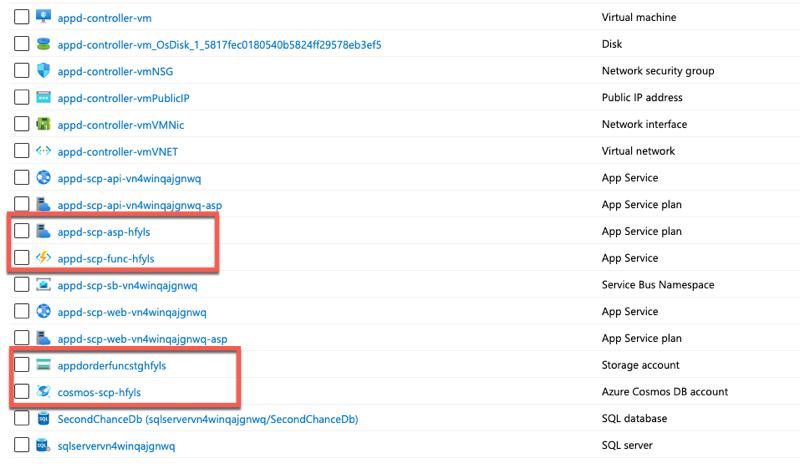Open the appd-scp-web-vn4winqajgnwq link
Image resolution: width=800 pixels, height=469 pixels.
[132, 312]
